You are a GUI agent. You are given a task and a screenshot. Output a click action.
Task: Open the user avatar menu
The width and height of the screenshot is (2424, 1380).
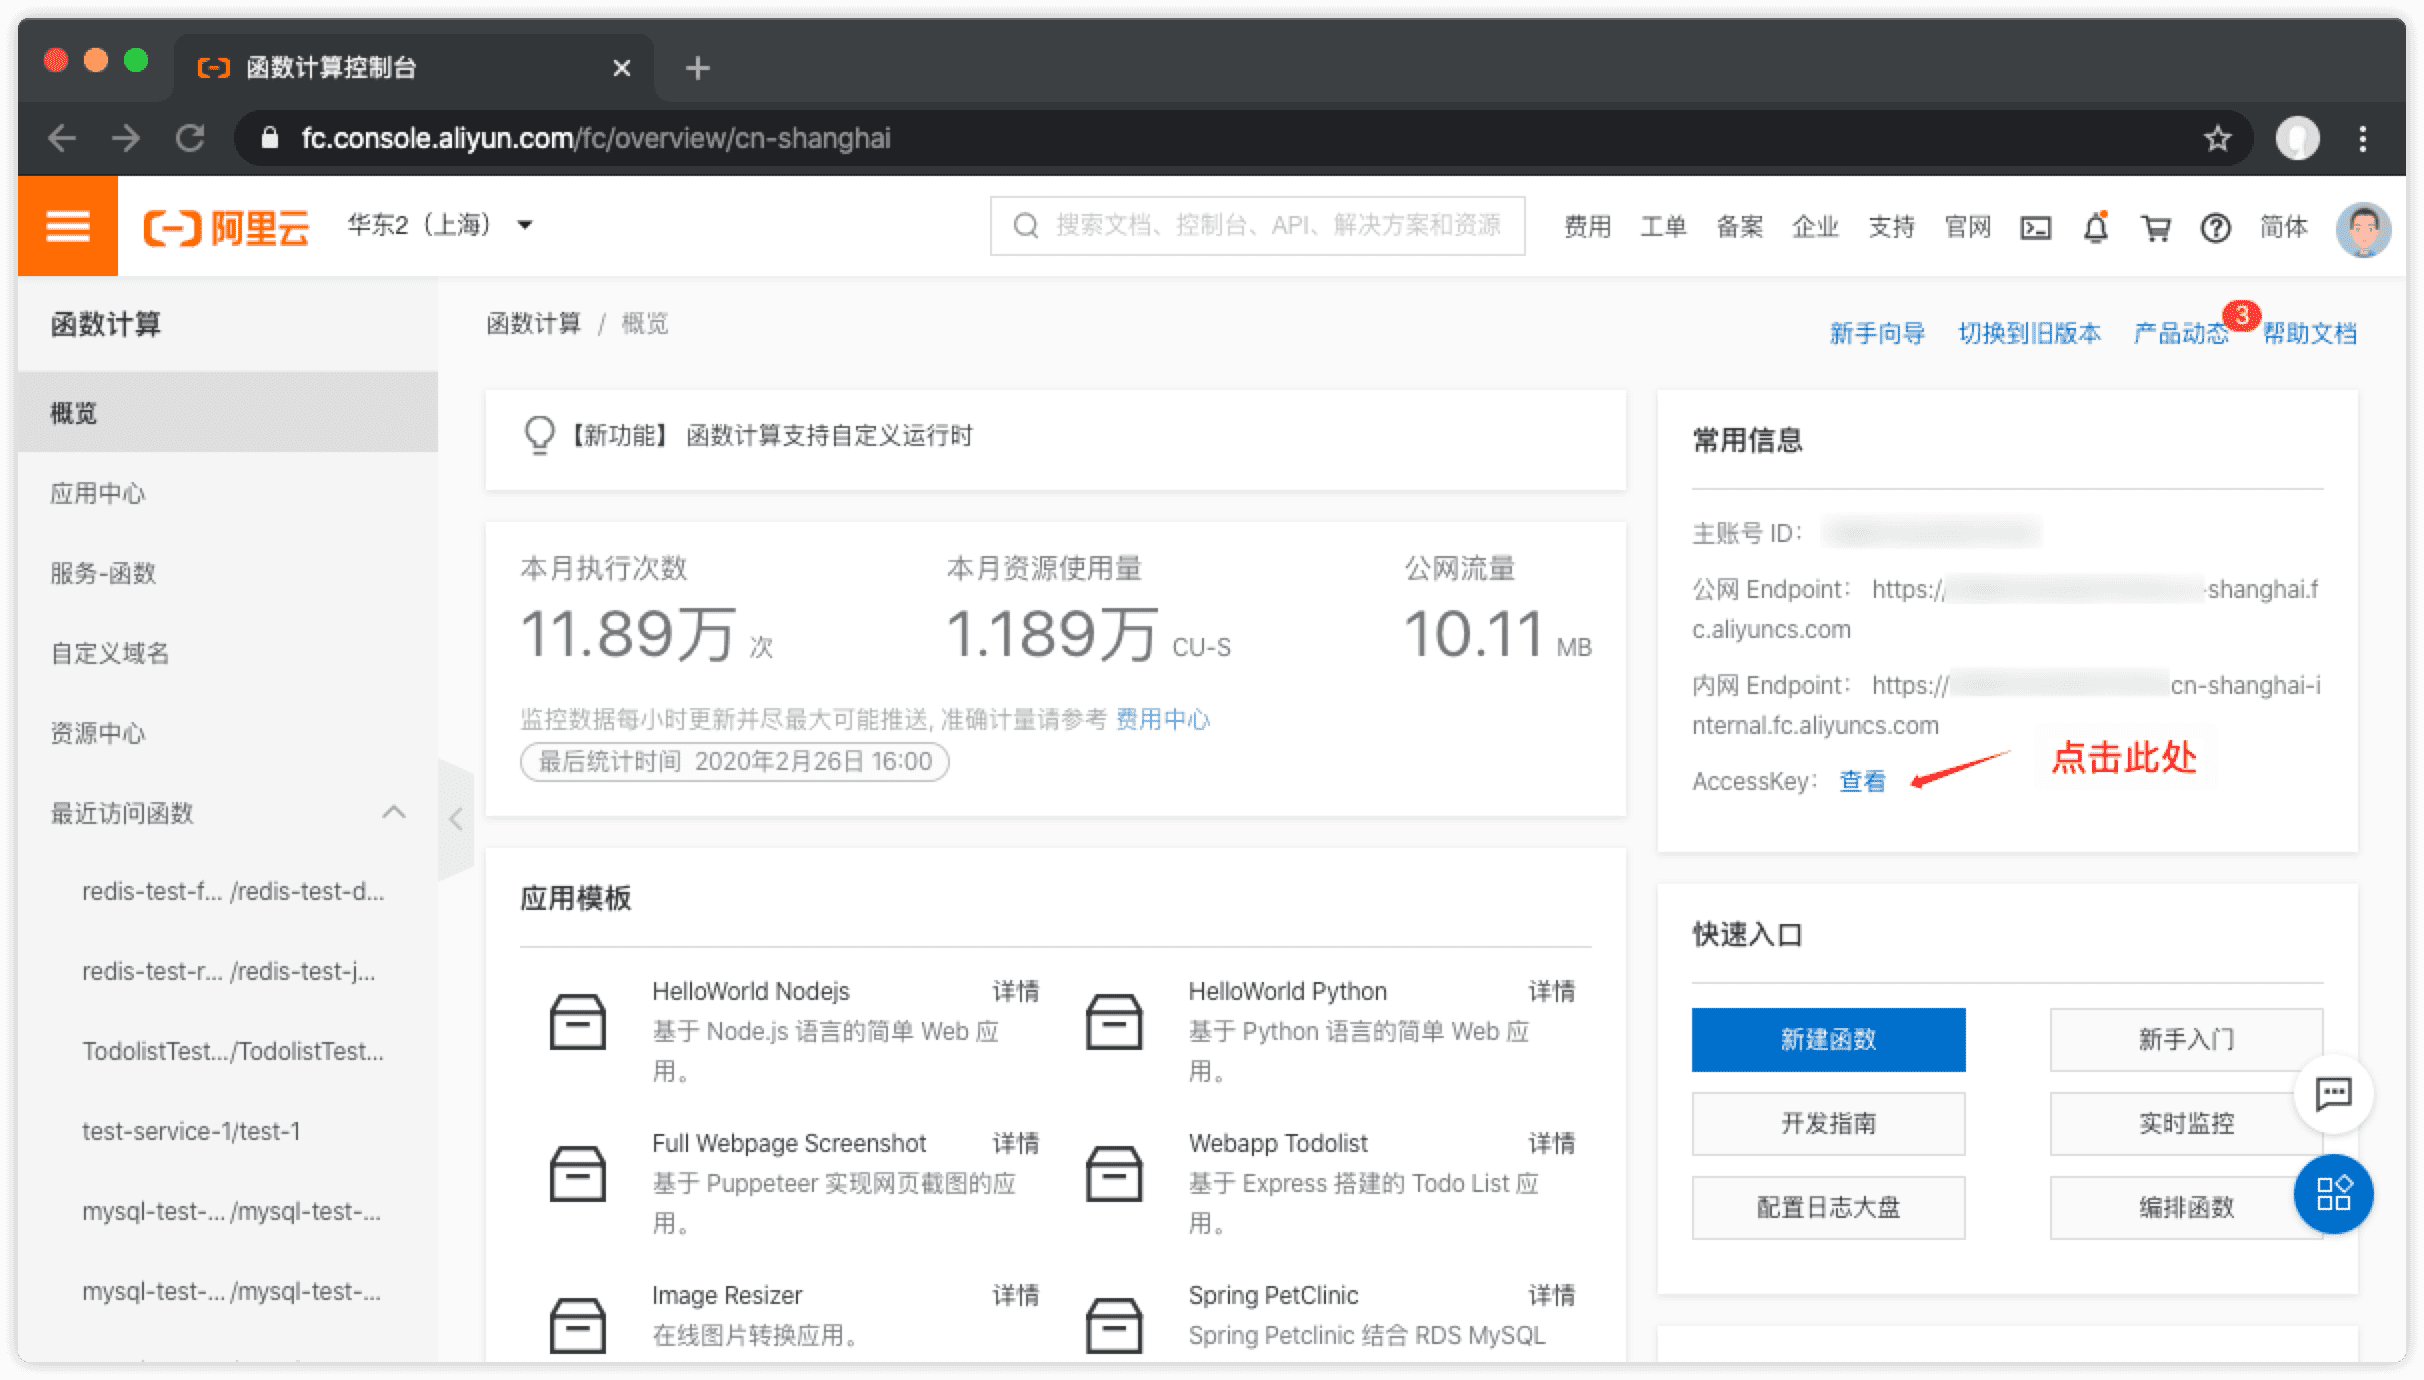pos(2363,229)
